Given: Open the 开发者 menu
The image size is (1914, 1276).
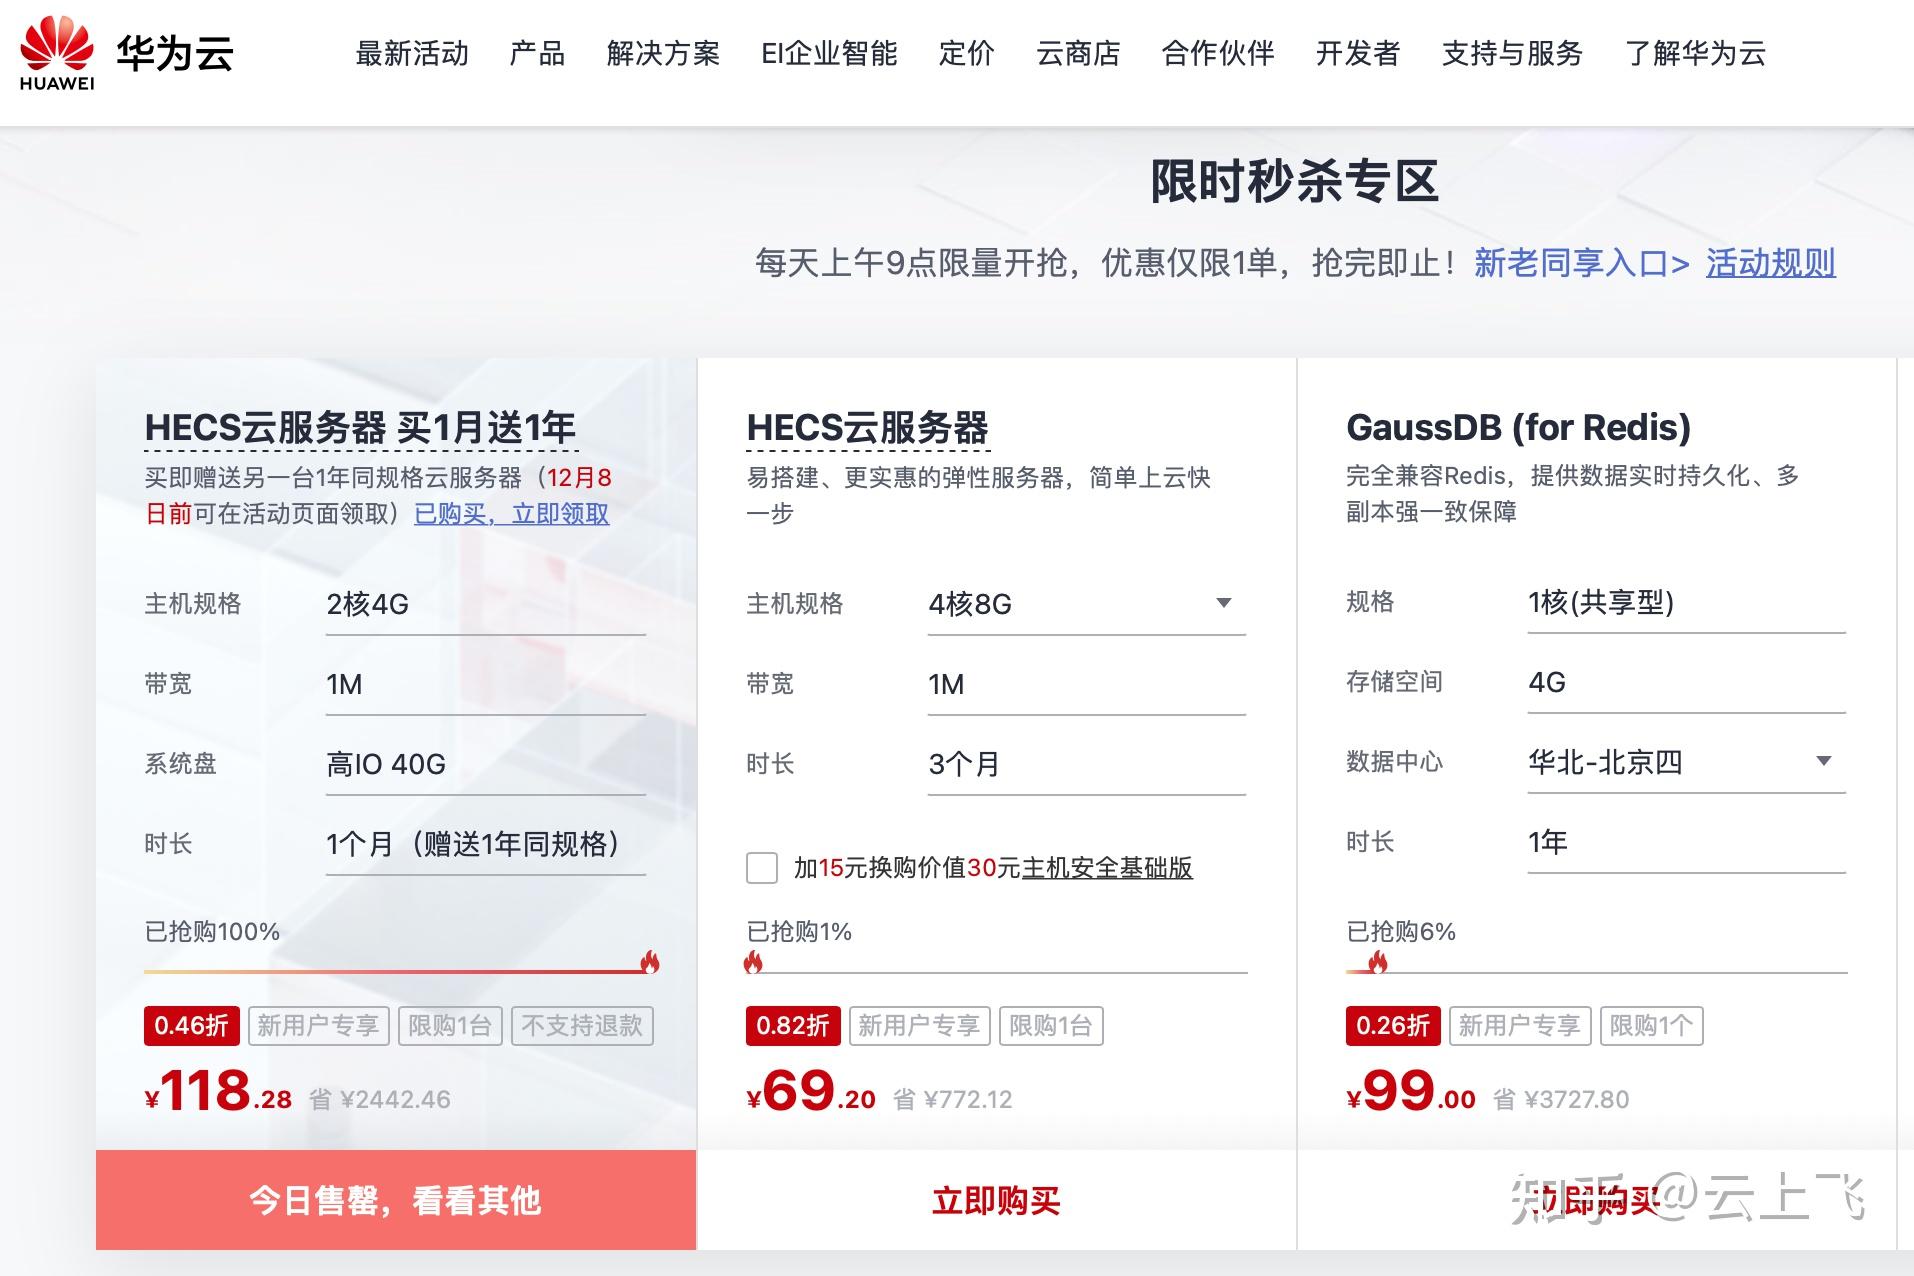Looking at the screenshot, I should point(1358,53).
